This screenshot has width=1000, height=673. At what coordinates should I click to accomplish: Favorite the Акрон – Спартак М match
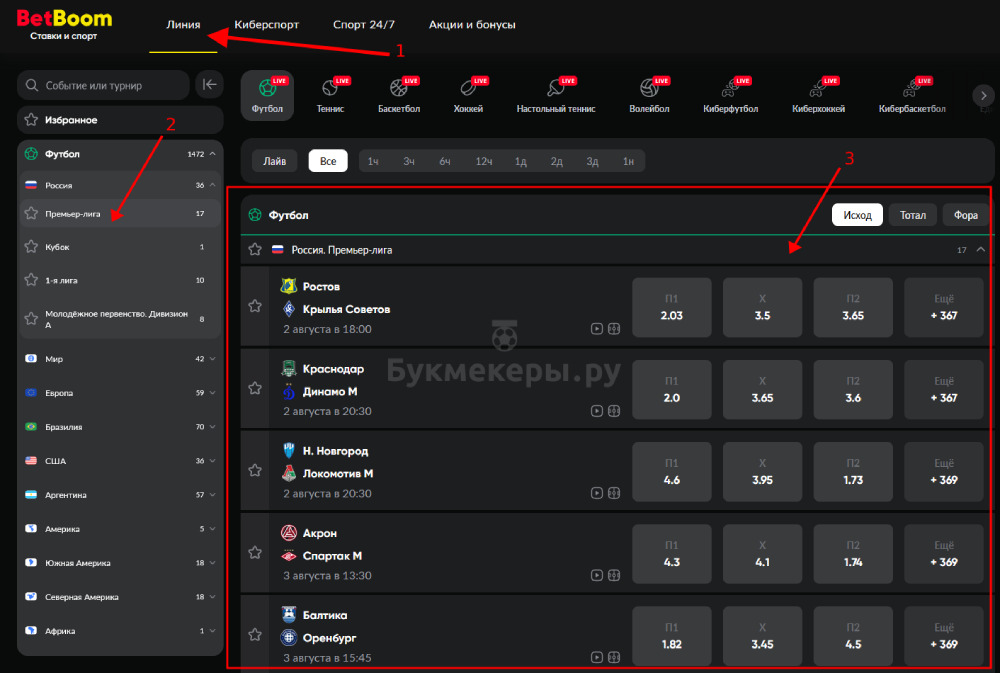255,552
